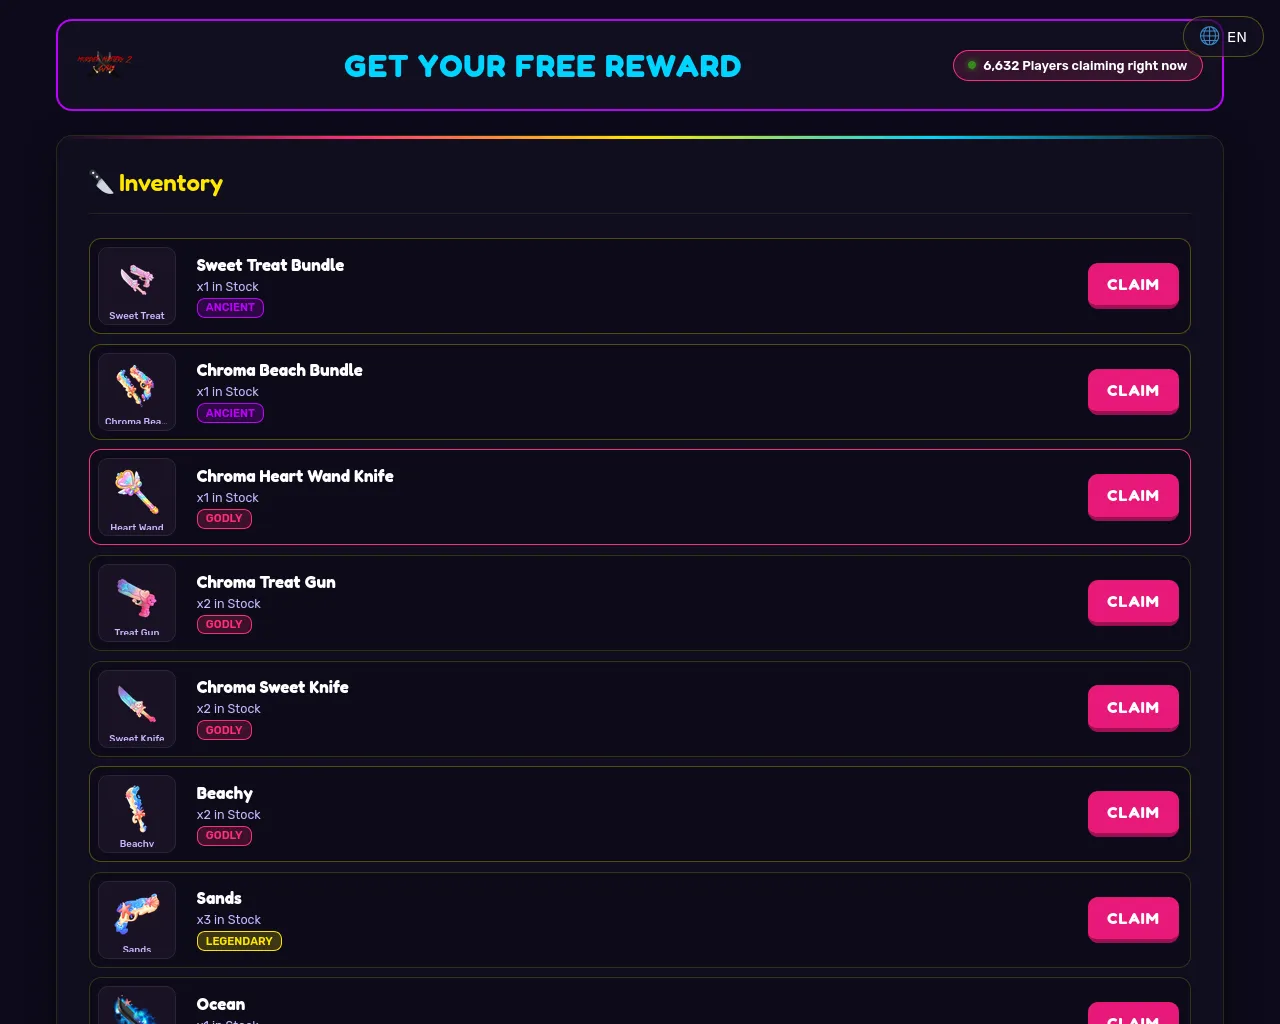The width and height of the screenshot is (1280, 1024).
Task: Claim the Chroma Treat Gun
Action: 1133,602
